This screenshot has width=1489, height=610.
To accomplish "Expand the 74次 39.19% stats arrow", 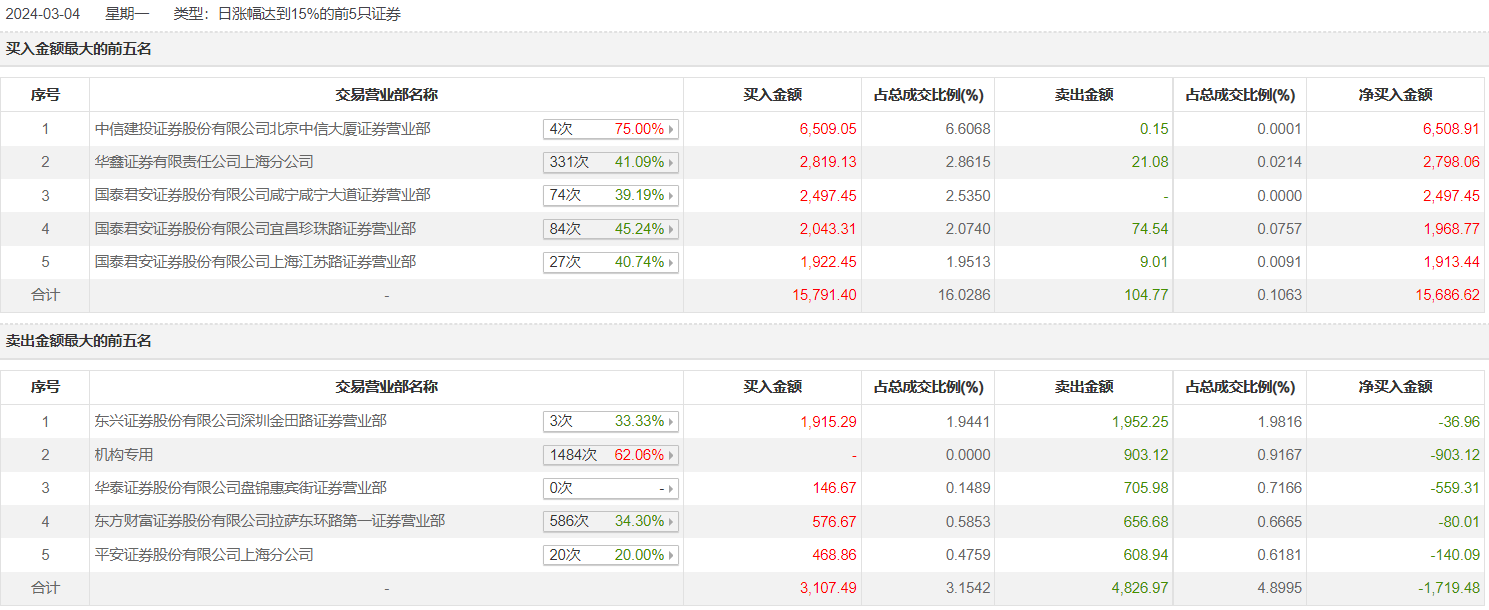I will pyautogui.click(x=671, y=196).
